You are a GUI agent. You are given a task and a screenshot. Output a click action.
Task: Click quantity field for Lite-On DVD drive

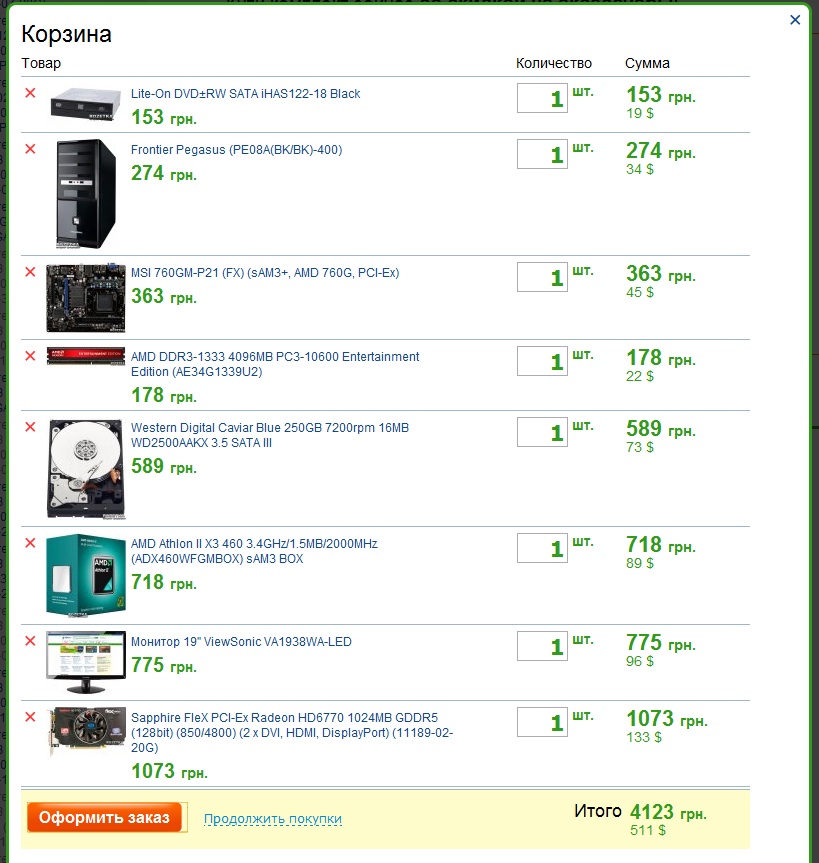(542, 98)
